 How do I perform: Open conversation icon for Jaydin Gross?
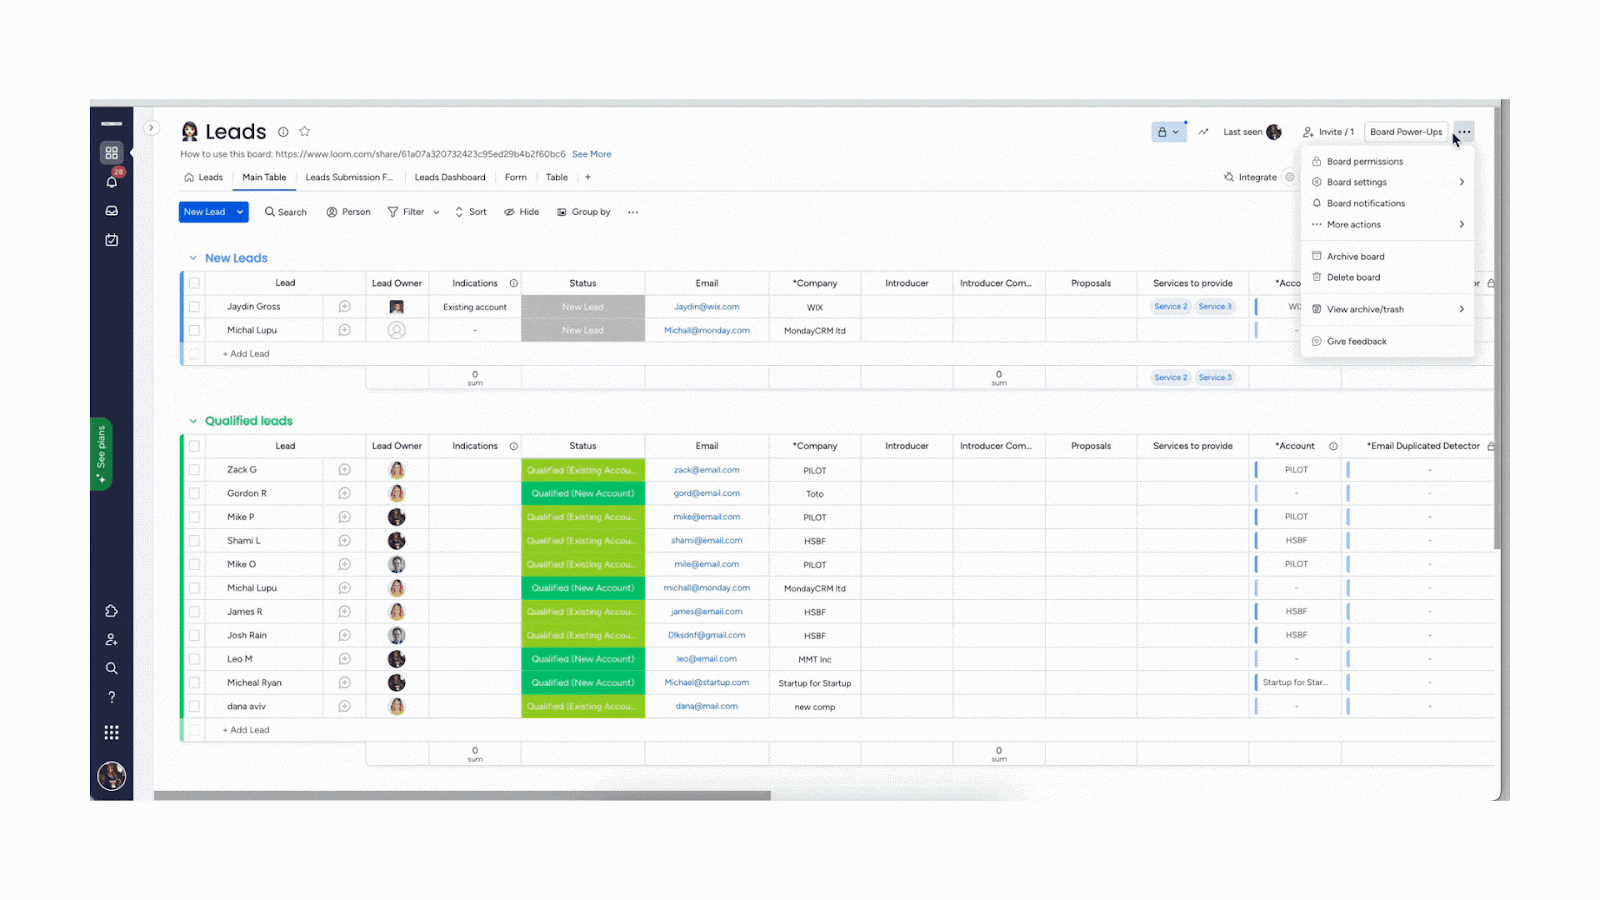click(345, 307)
